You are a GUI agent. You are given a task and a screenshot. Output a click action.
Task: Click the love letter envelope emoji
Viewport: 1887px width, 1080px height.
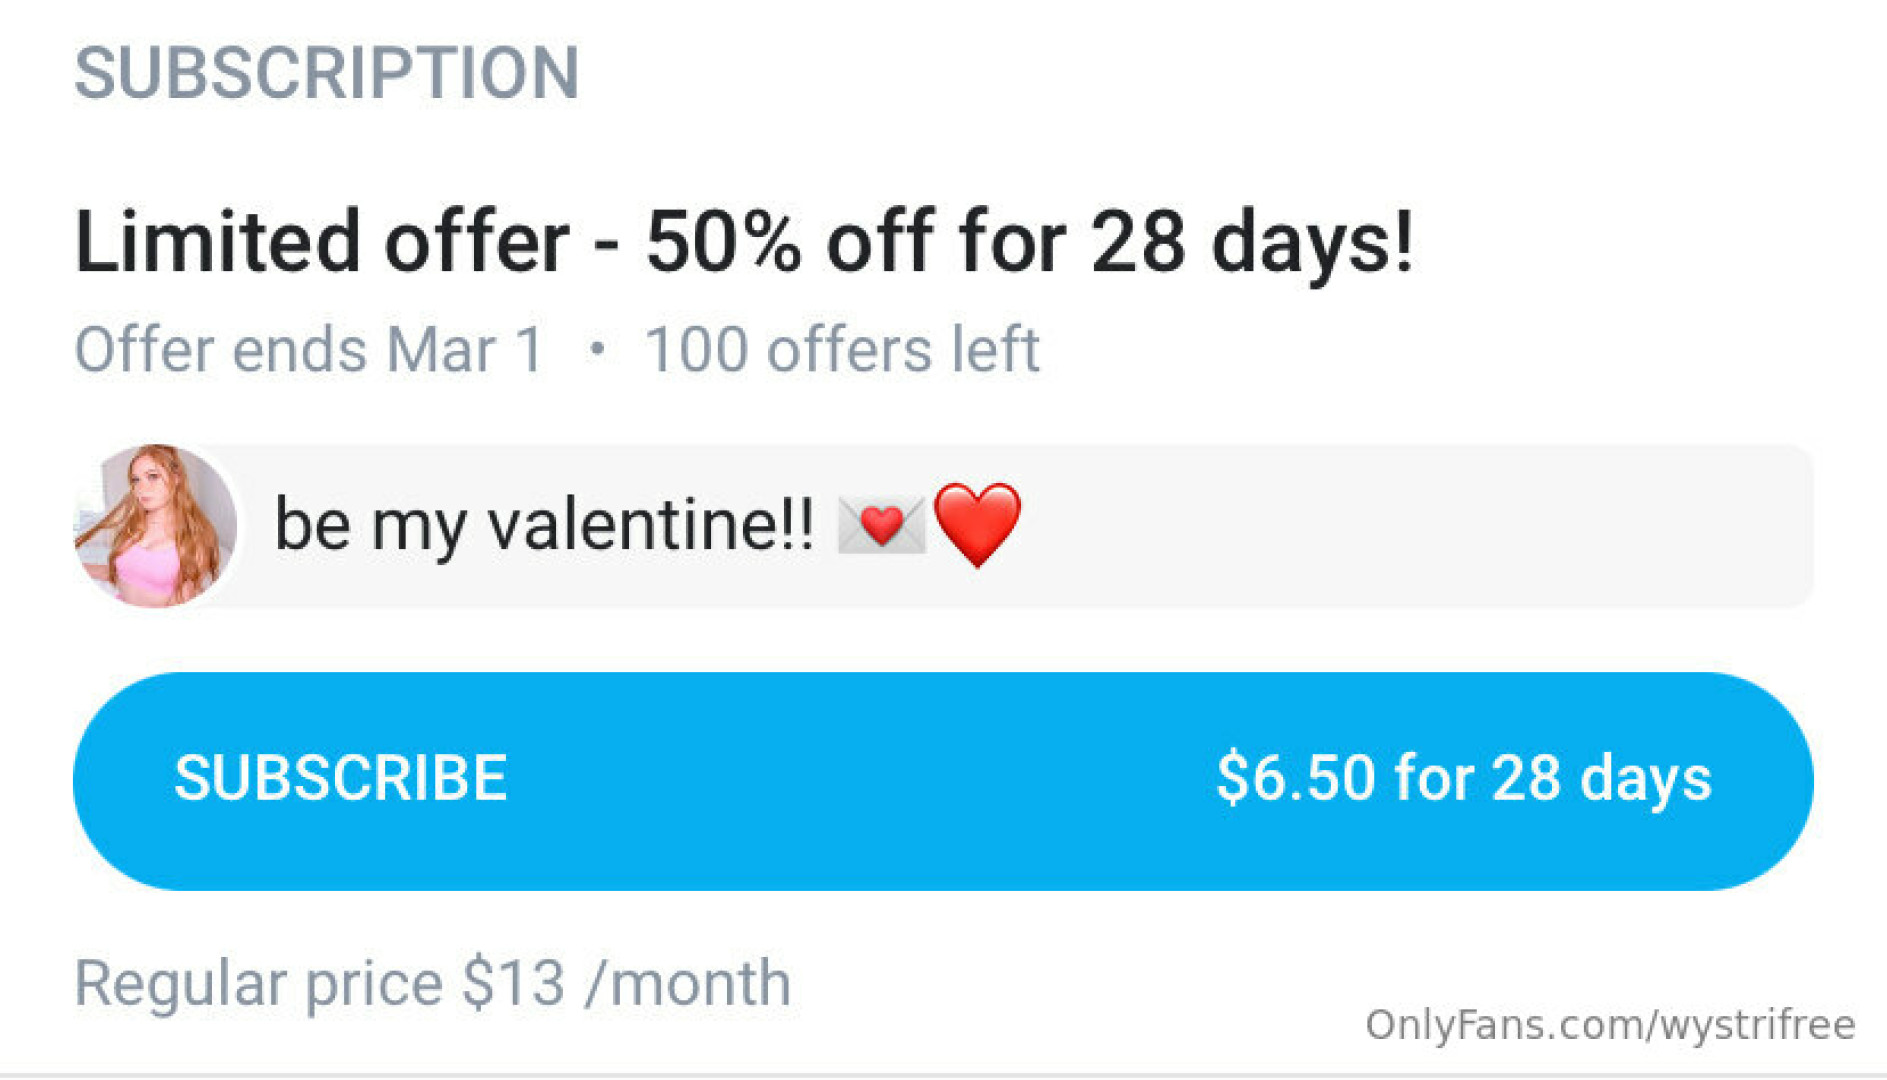click(x=880, y=526)
